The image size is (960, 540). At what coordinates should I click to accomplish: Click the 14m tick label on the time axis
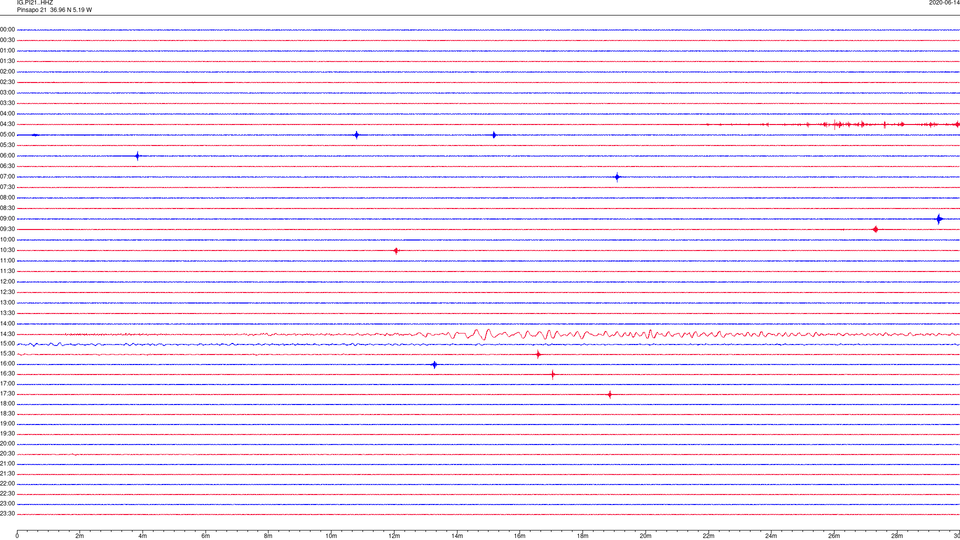click(x=457, y=536)
